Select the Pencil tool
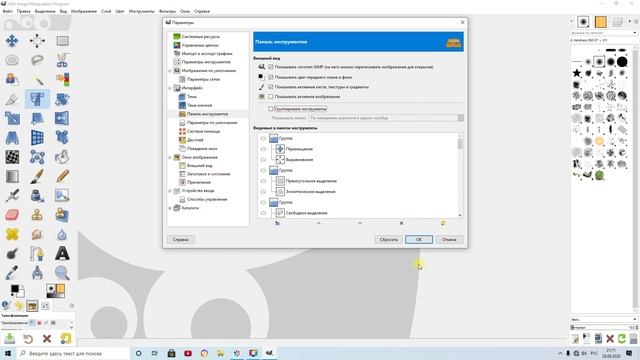The image size is (640, 360). coord(62,176)
